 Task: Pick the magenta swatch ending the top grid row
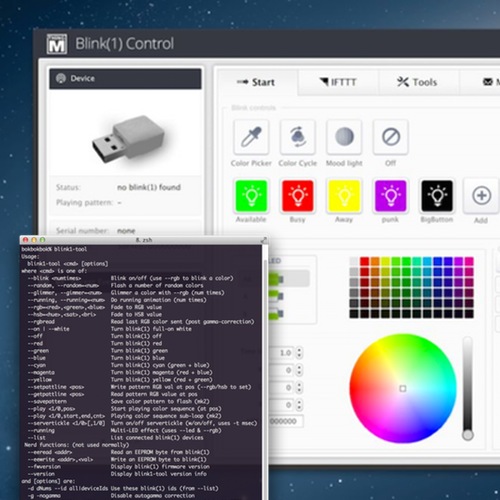[x=469, y=261]
